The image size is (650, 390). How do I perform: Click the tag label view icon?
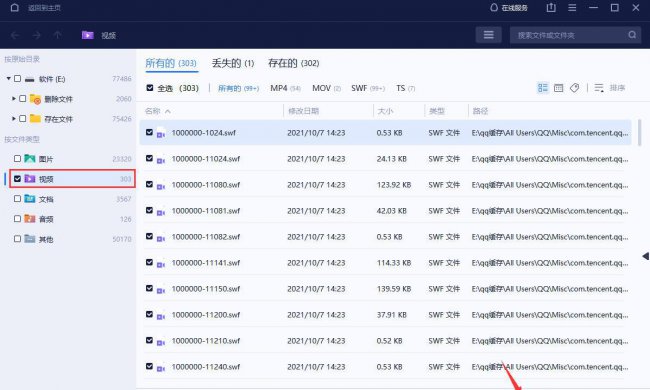coord(574,87)
